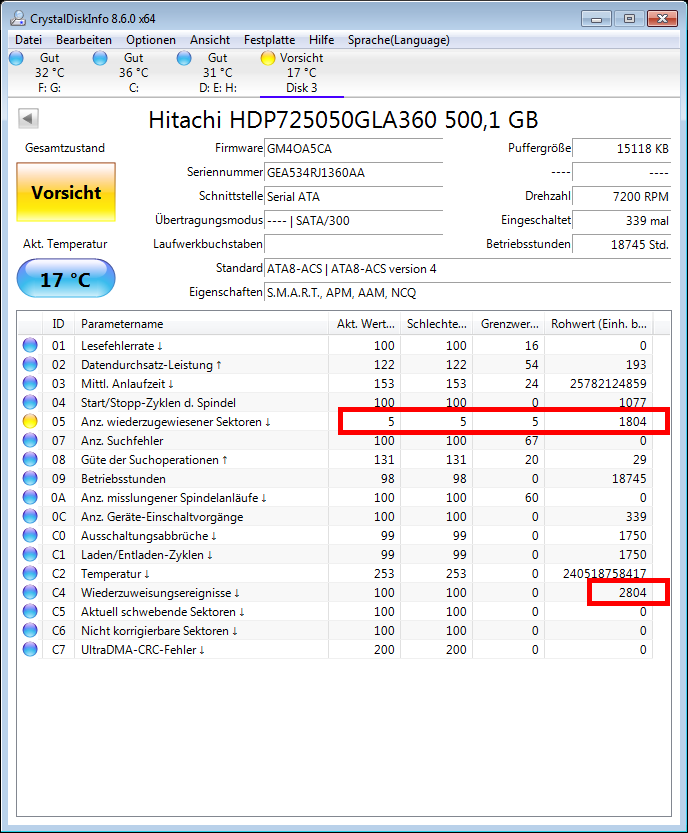
Task: Click status icon for Wiederzuweisungsereignisse
Action: (x=30, y=592)
